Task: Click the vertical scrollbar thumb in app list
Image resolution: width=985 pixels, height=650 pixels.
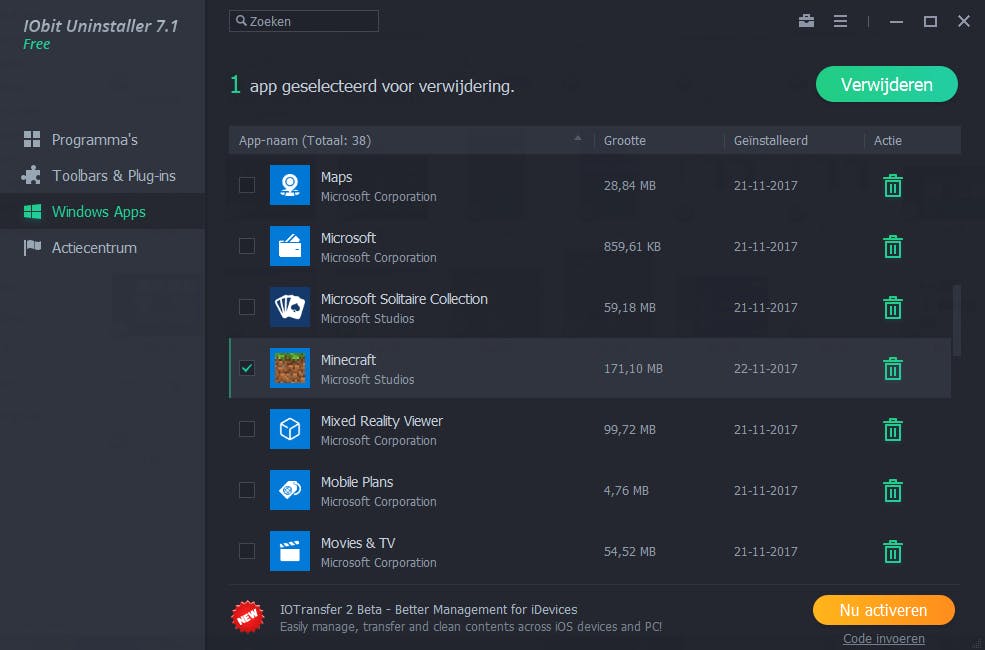Action: pyautogui.click(x=957, y=320)
